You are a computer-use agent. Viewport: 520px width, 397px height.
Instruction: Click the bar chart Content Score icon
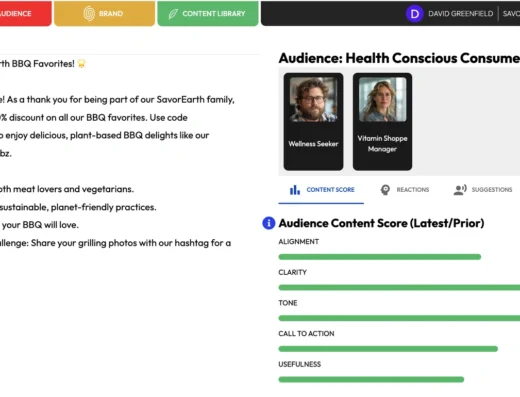coord(295,190)
